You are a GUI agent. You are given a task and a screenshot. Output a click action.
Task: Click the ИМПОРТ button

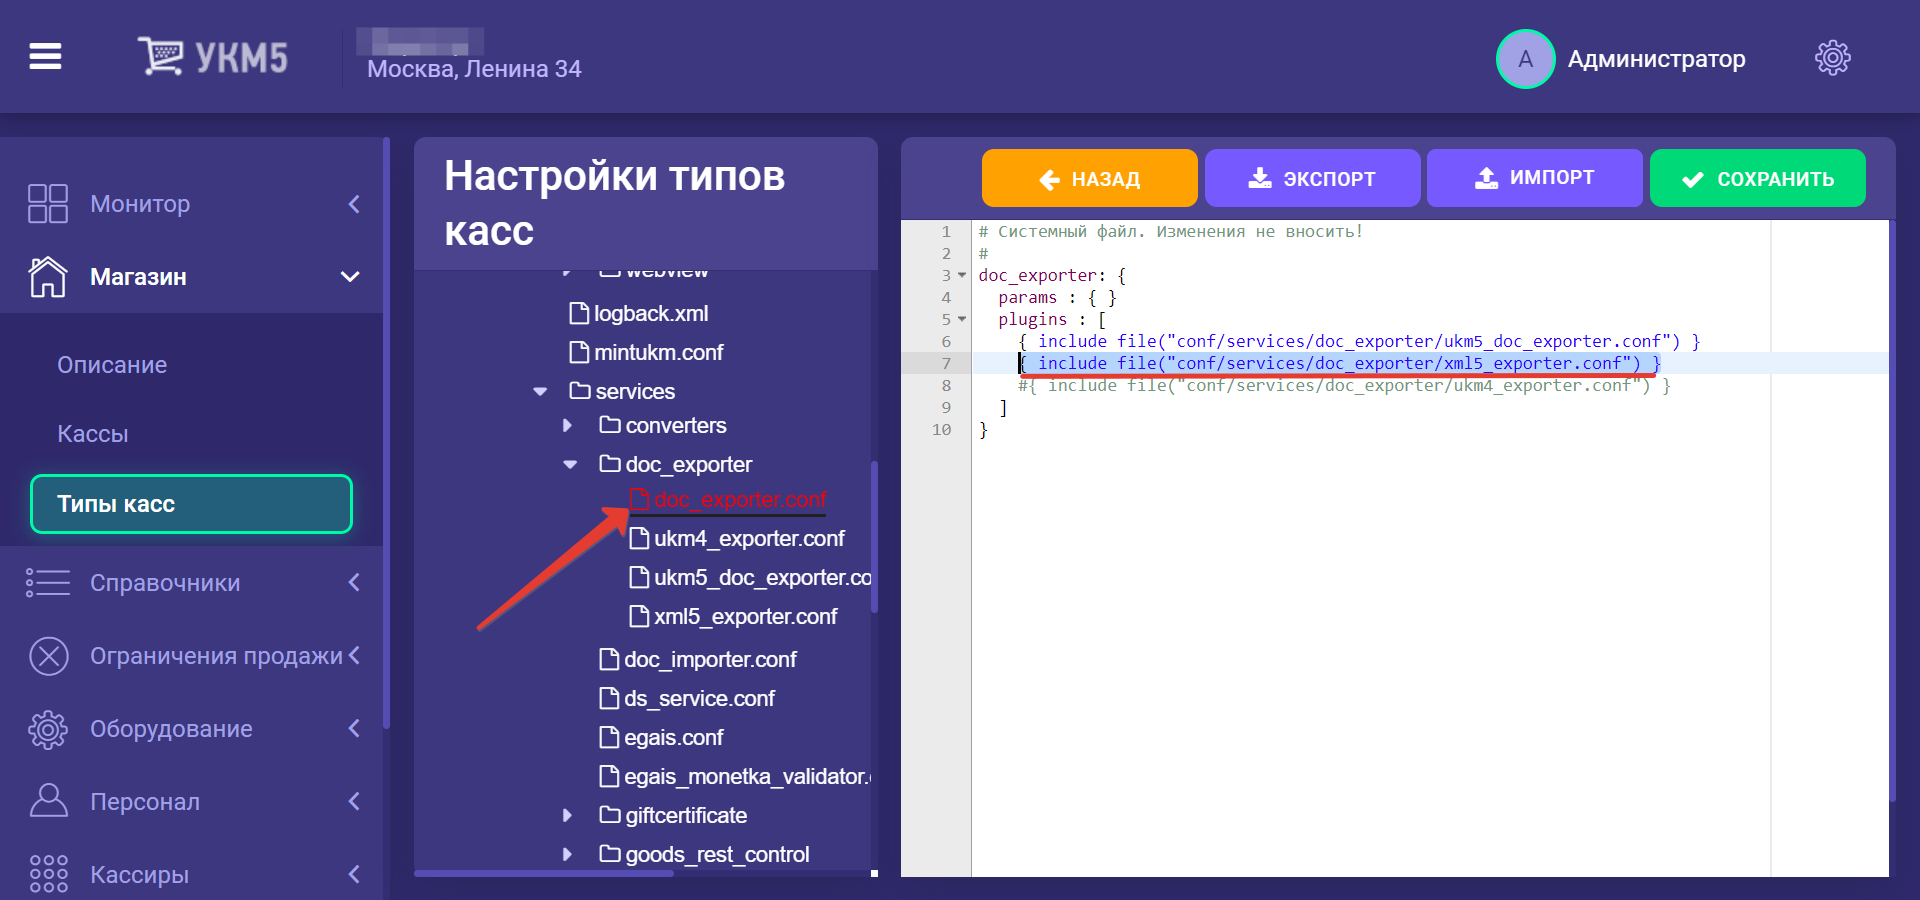pos(1534,178)
